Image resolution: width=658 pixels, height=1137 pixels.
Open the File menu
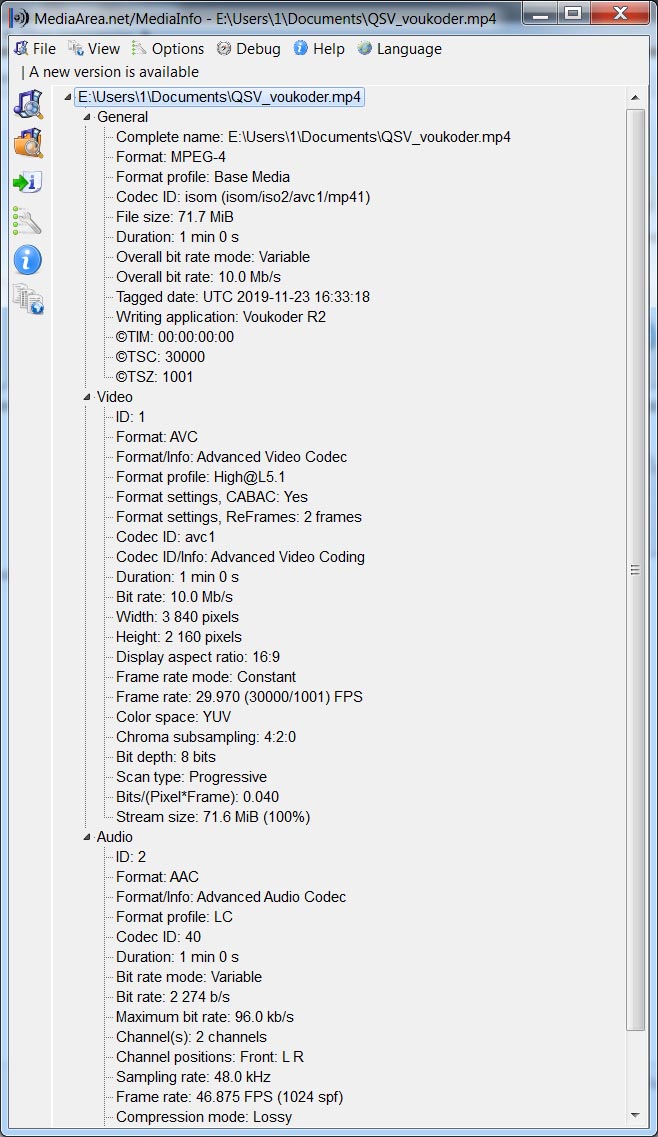tap(35, 49)
